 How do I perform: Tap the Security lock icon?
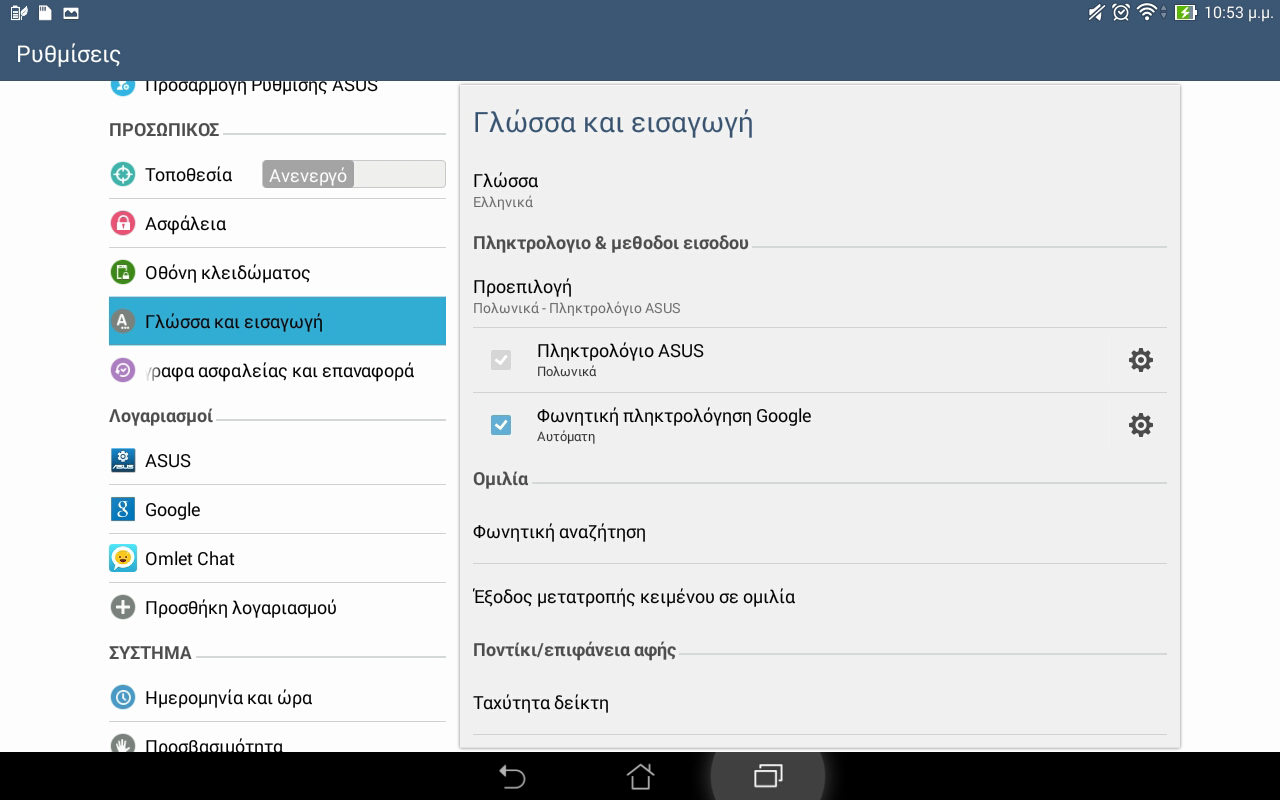click(x=122, y=223)
